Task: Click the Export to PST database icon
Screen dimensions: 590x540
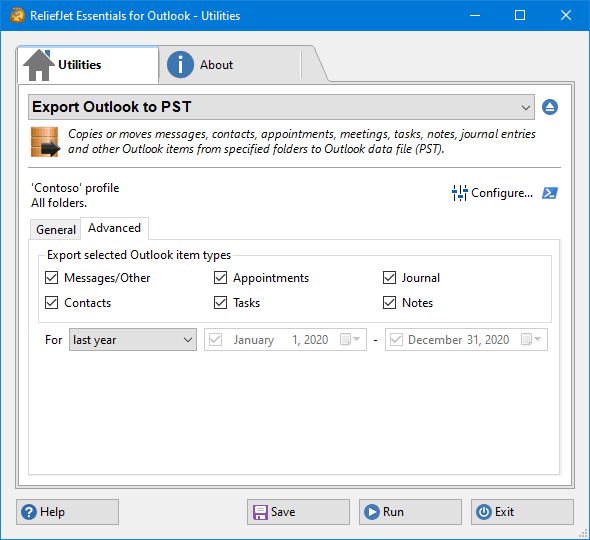Action: point(45,142)
